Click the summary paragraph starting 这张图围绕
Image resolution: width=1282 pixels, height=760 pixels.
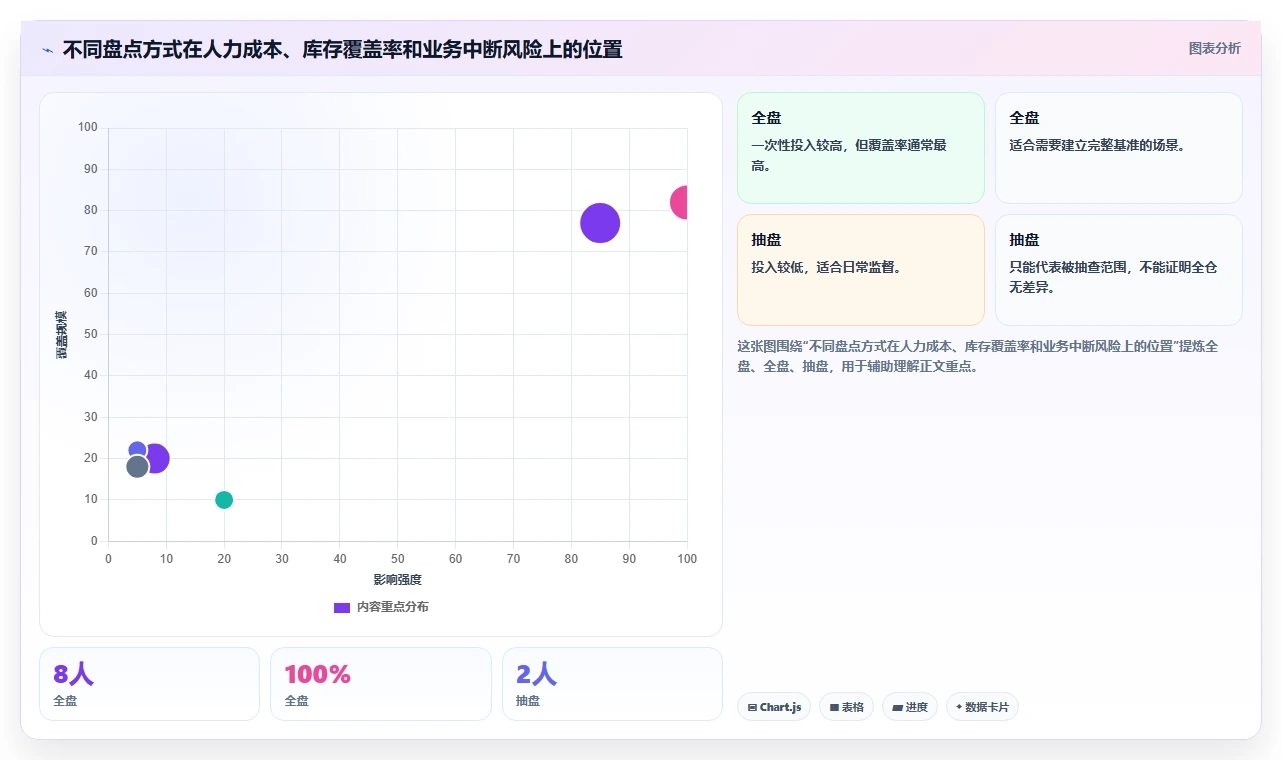[x=977, y=356]
